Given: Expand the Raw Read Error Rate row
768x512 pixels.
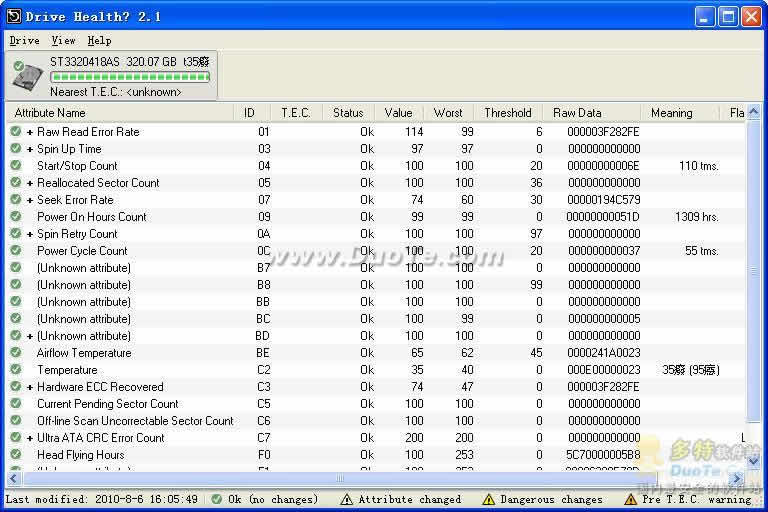Looking at the screenshot, I should [x=30, y=132].
